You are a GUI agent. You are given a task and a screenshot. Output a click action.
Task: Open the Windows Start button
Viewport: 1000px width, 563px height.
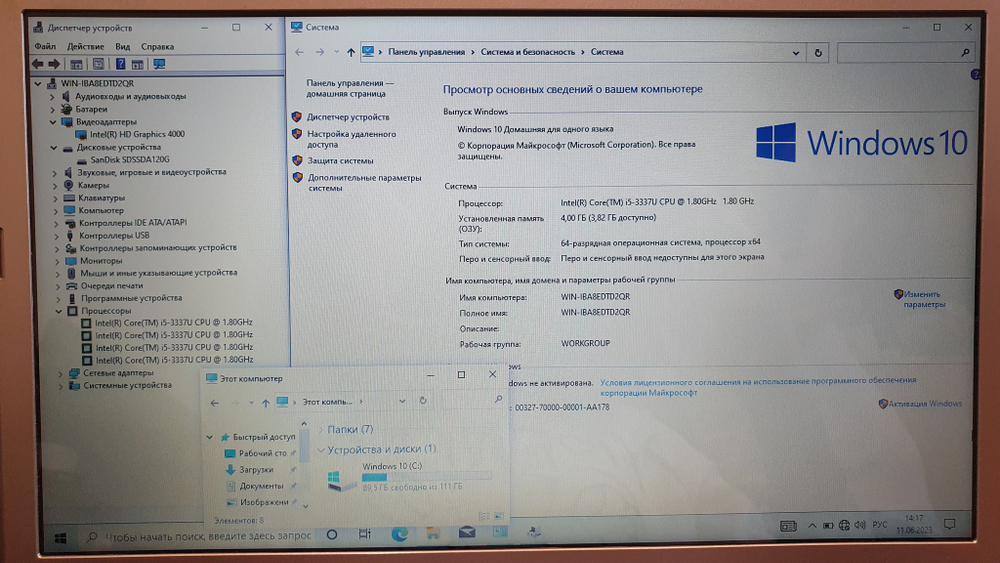coord(61,538)
